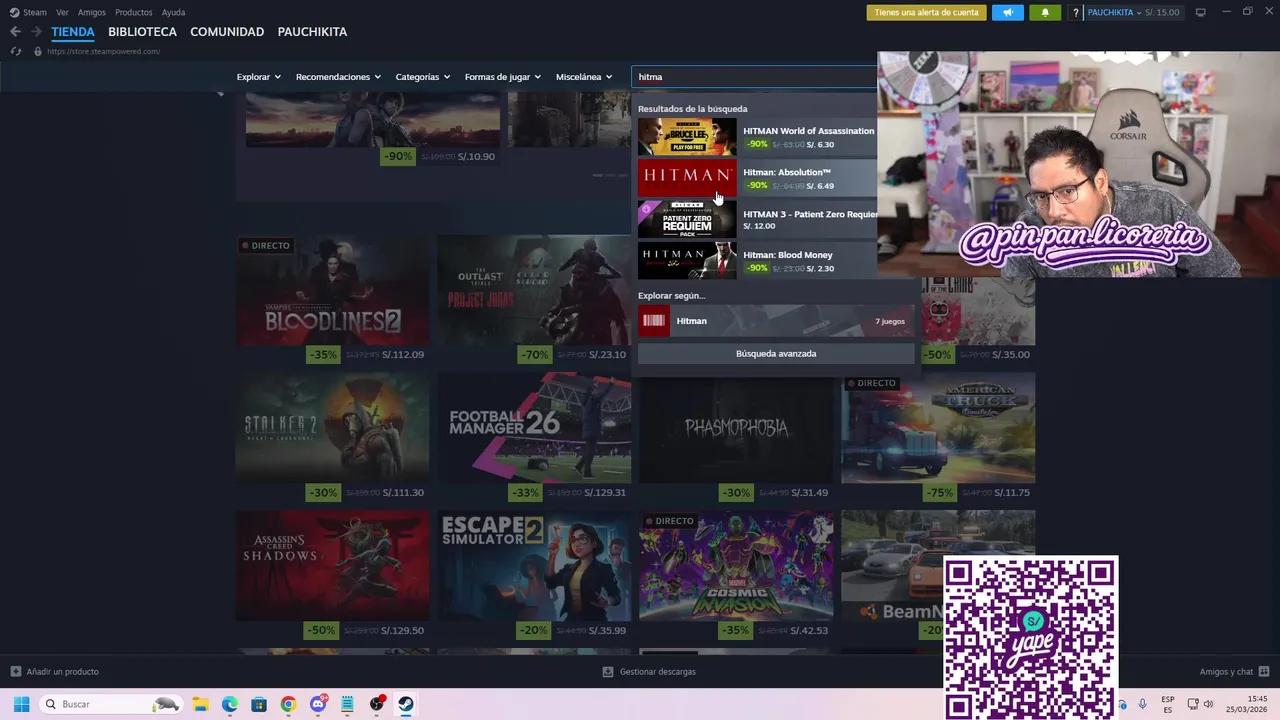The width and height of the screenshot is (1280, 720).
Task: Open the Amigos menu
Action: tap(92, 12)
